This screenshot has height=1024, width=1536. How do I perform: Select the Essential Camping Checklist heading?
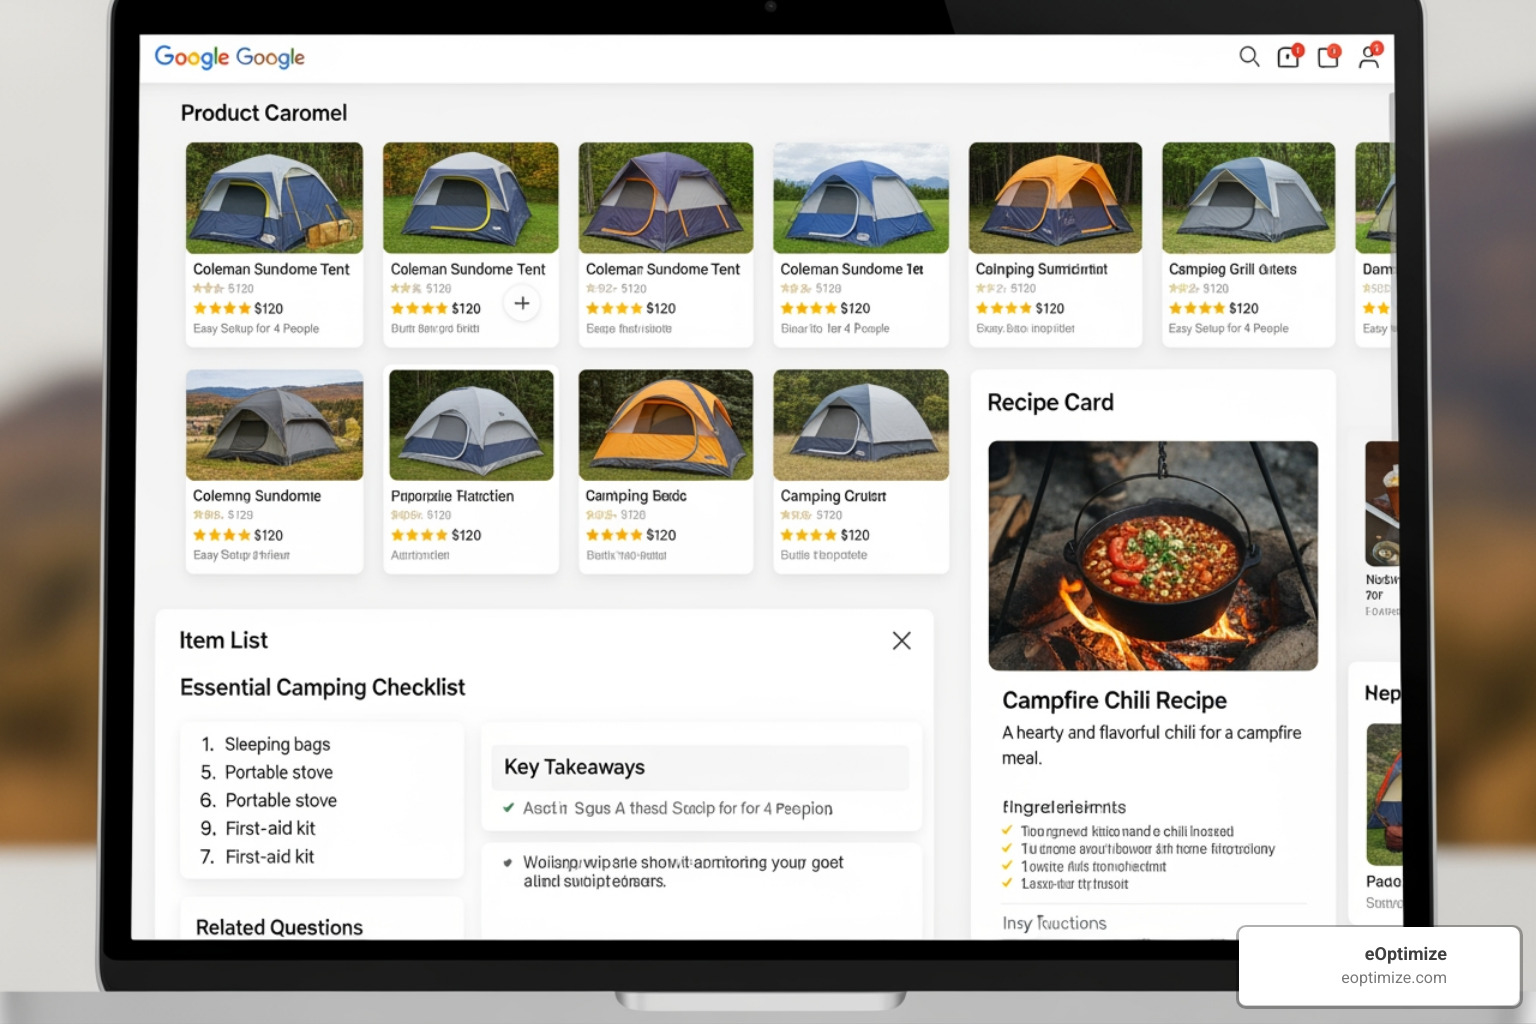point(322,687)
